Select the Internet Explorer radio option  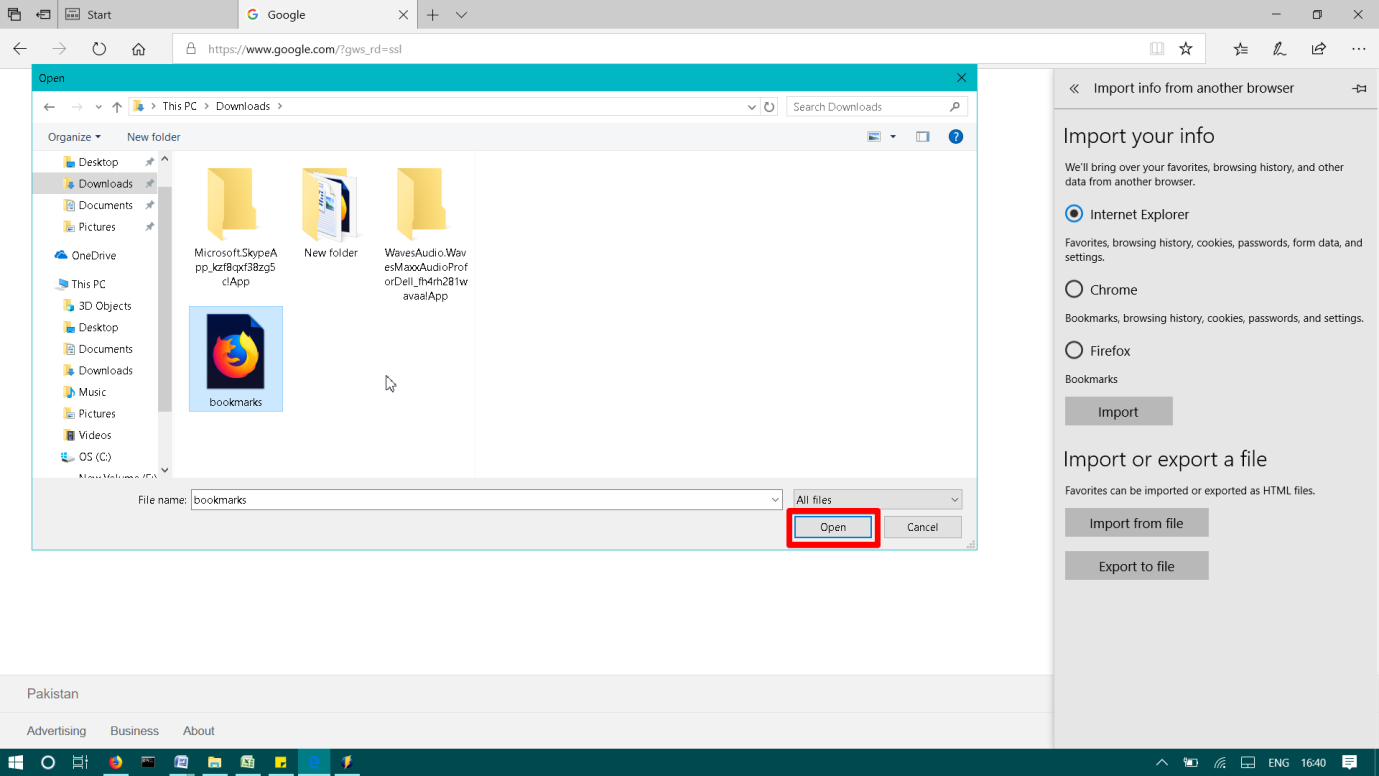tap(1074, 214)
